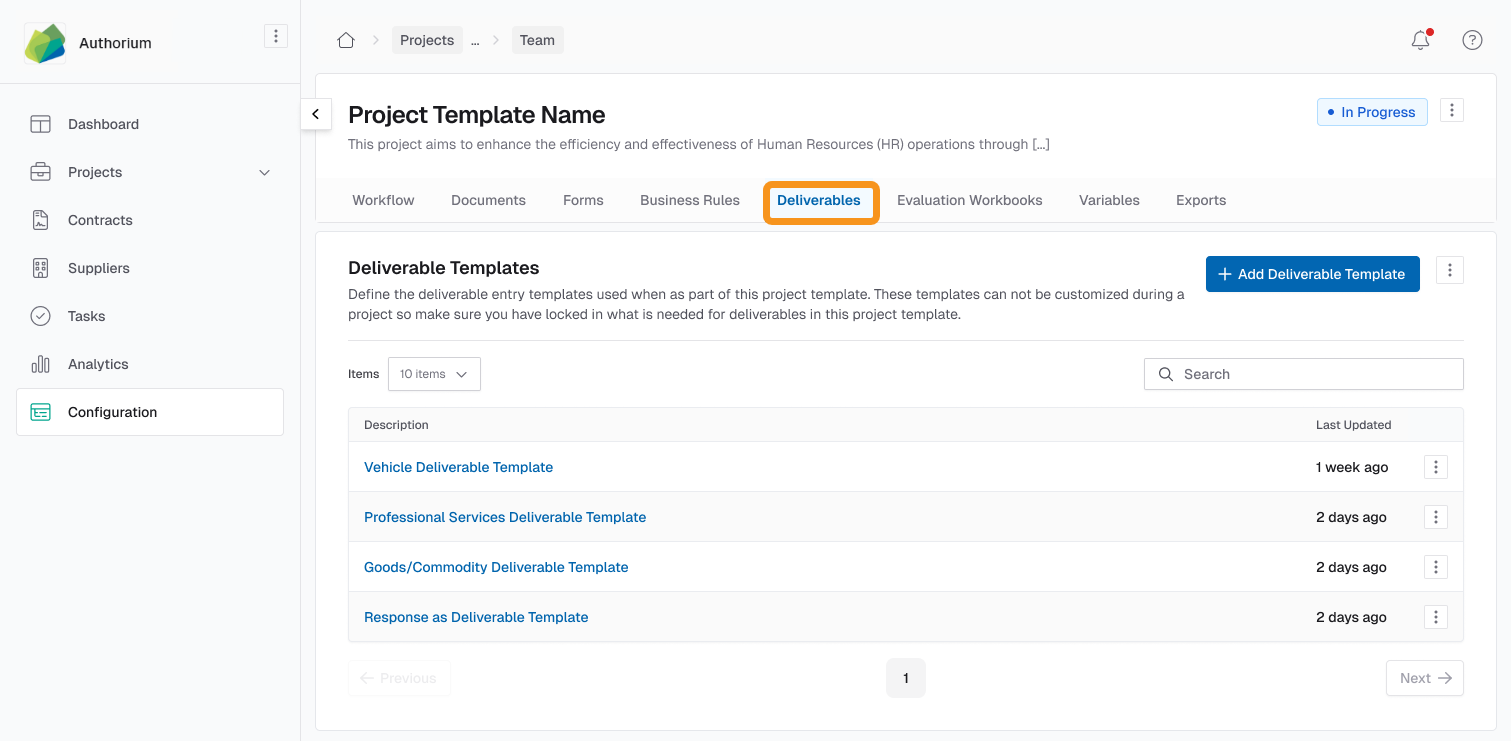The height and width of the screenshot is (741, 1511).
Task: Click the Add Deliverable Template button
Action: [1312, 273]
